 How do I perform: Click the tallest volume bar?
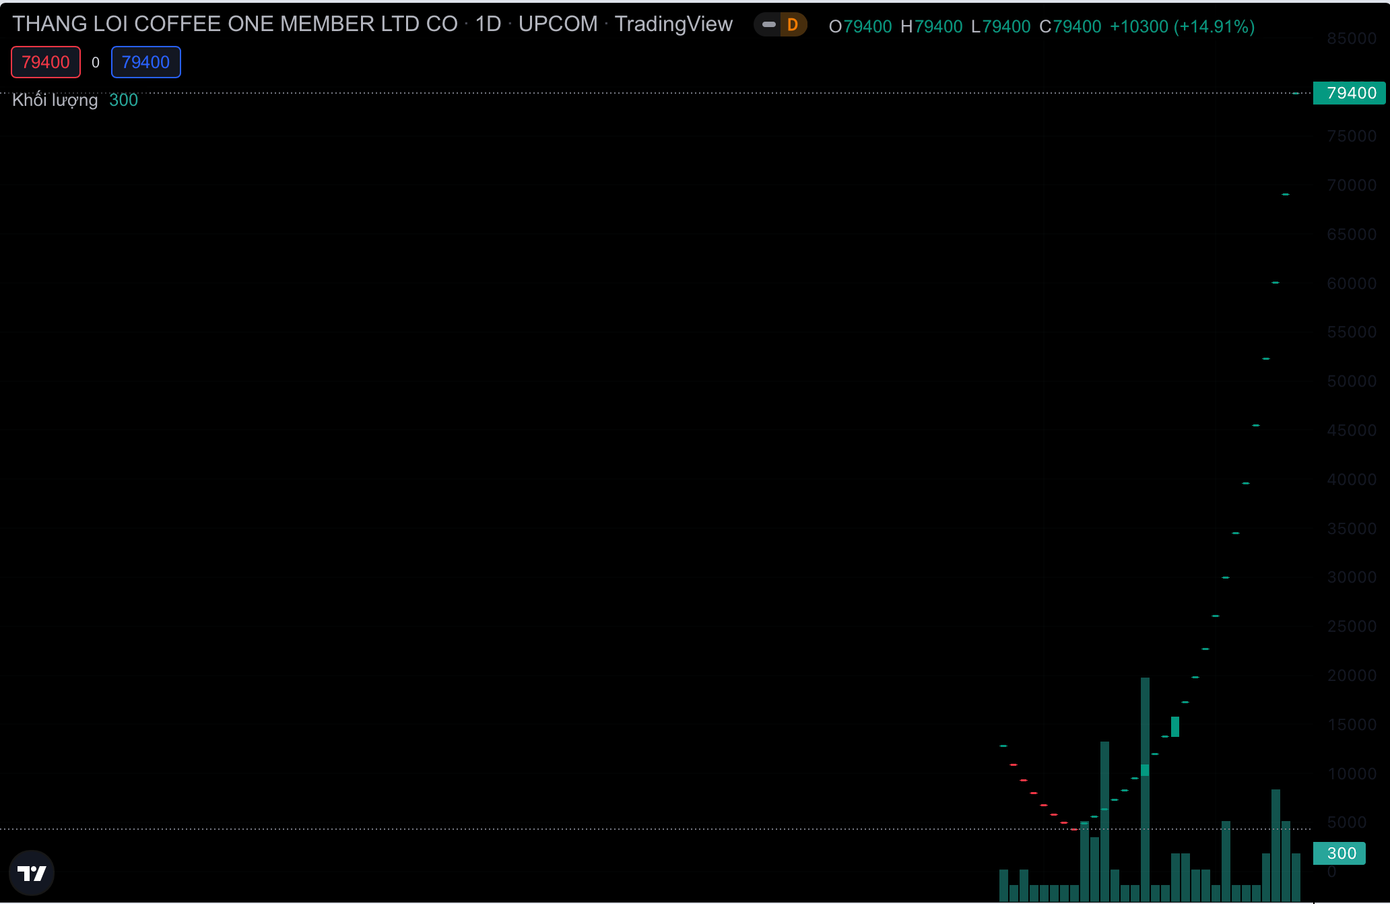point(1145,790)
